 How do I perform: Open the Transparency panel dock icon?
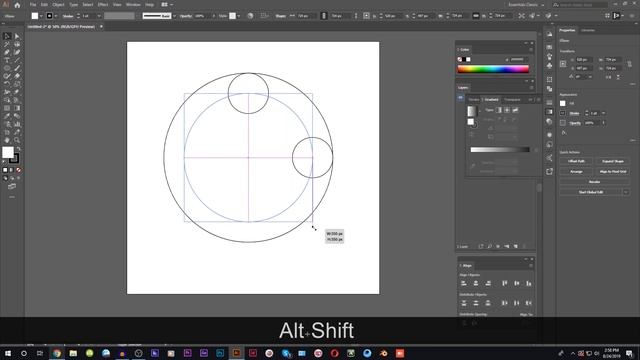click(x=549, y=121)
